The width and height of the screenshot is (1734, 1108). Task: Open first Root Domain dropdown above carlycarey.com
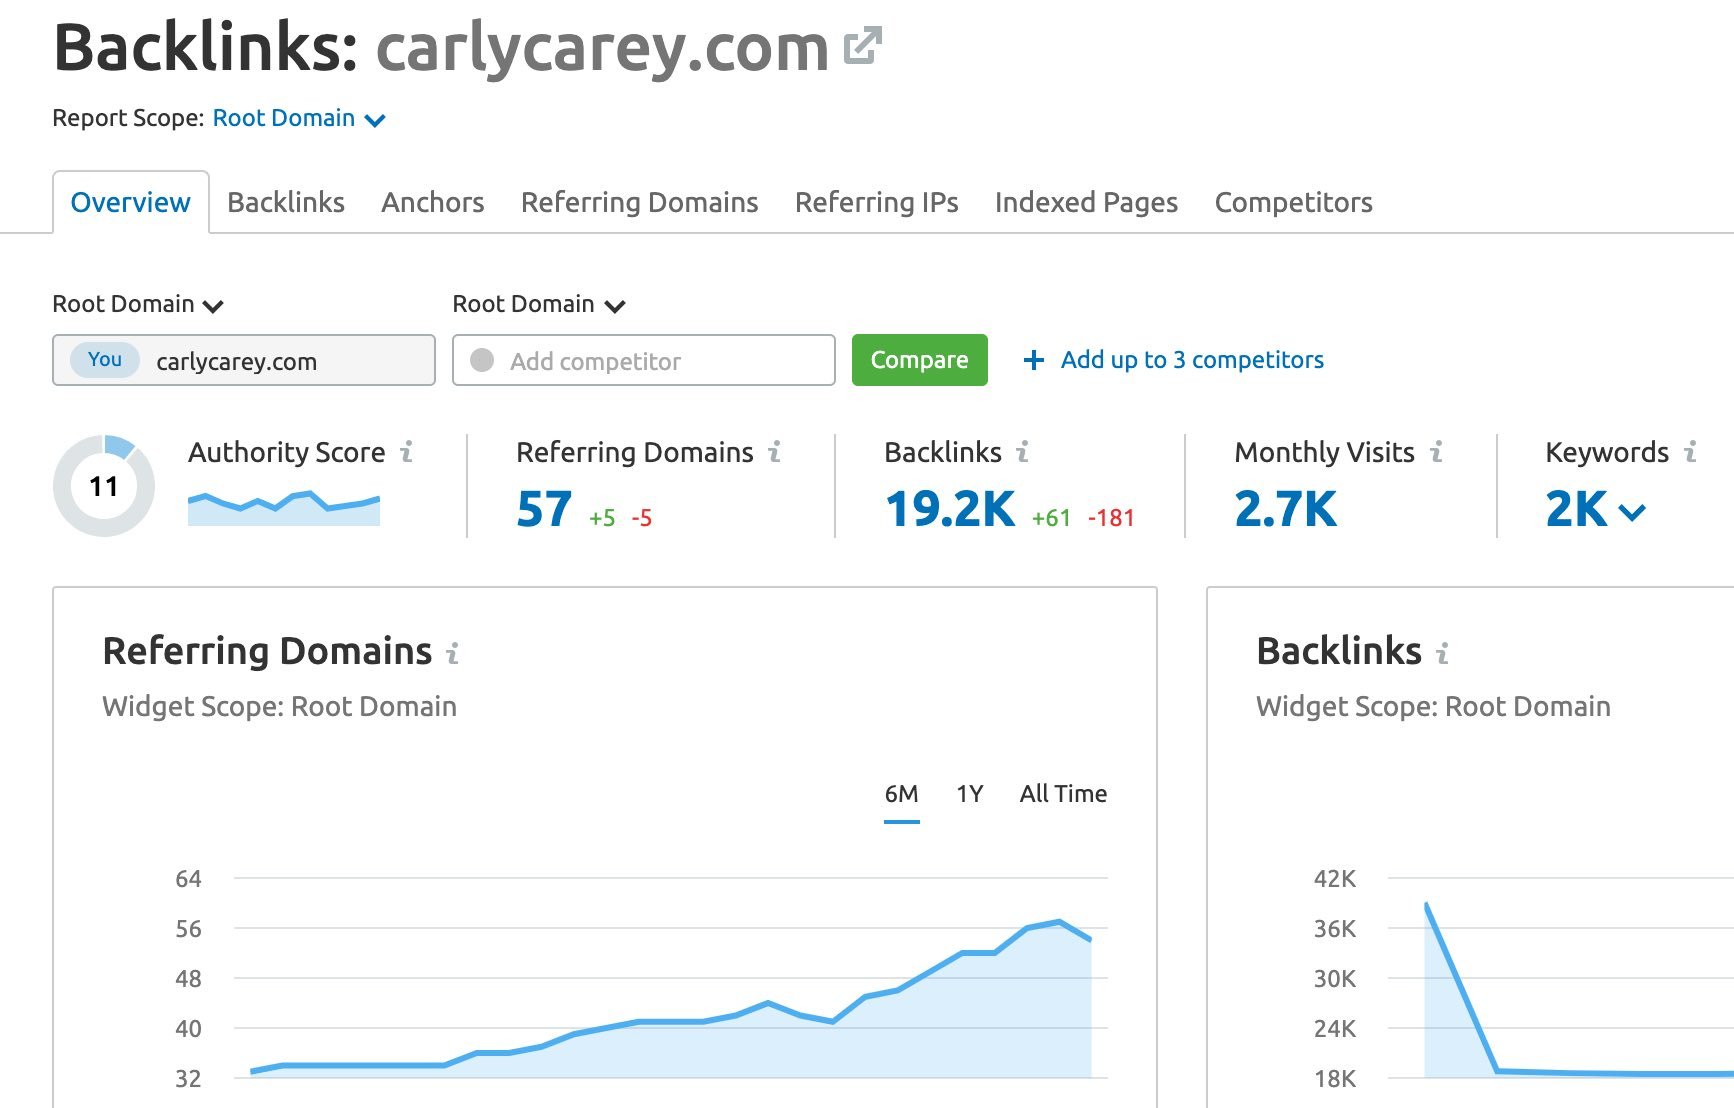point(138,304)
